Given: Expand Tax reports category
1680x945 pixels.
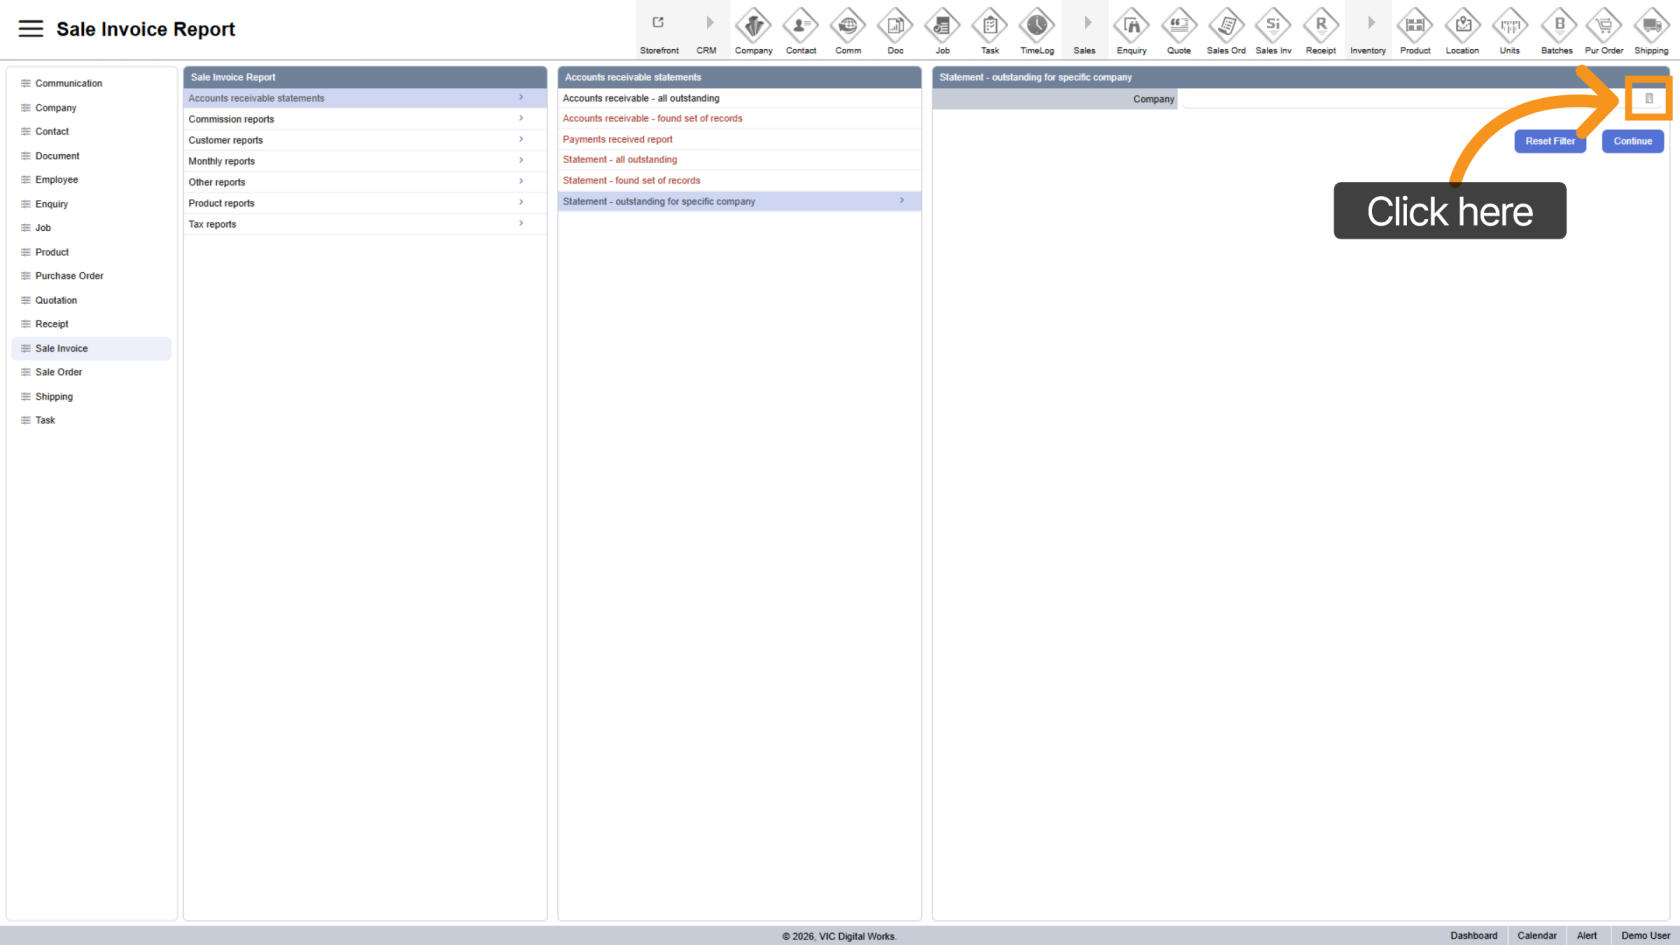Looking at the screenshot, I should pos(364,224).
